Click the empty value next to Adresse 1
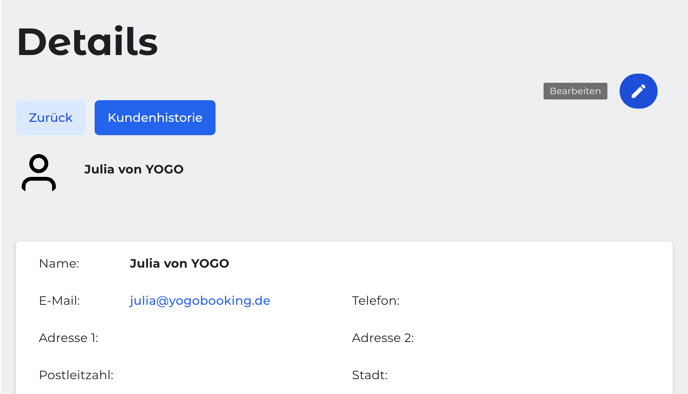Viewport: 688px width, 394px height. 219,338
